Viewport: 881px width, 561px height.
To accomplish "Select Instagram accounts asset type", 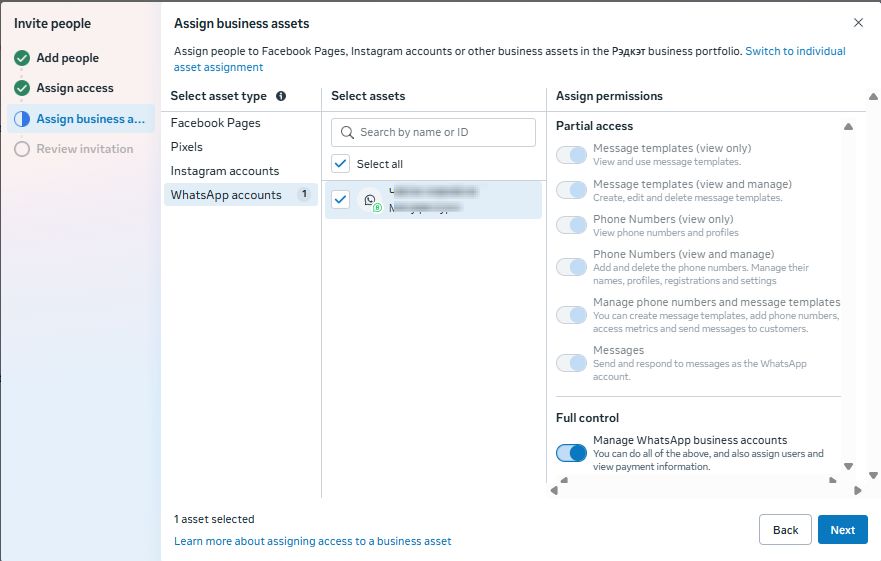I will 225,171.
